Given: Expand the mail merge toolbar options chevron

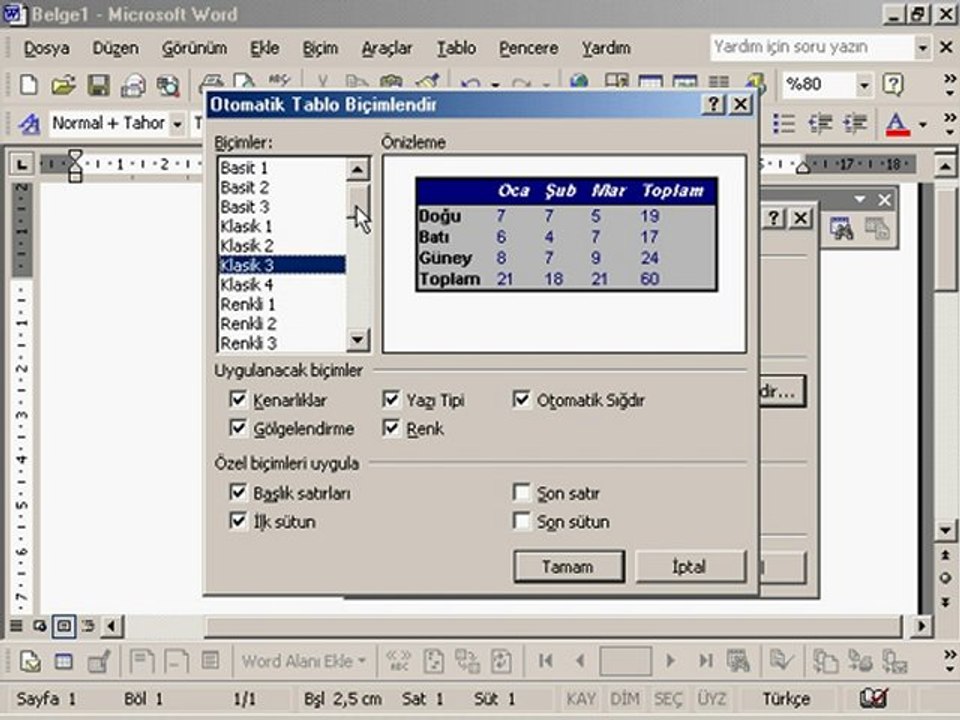Looking at the screenshot, I should click(x=949, y=661).
